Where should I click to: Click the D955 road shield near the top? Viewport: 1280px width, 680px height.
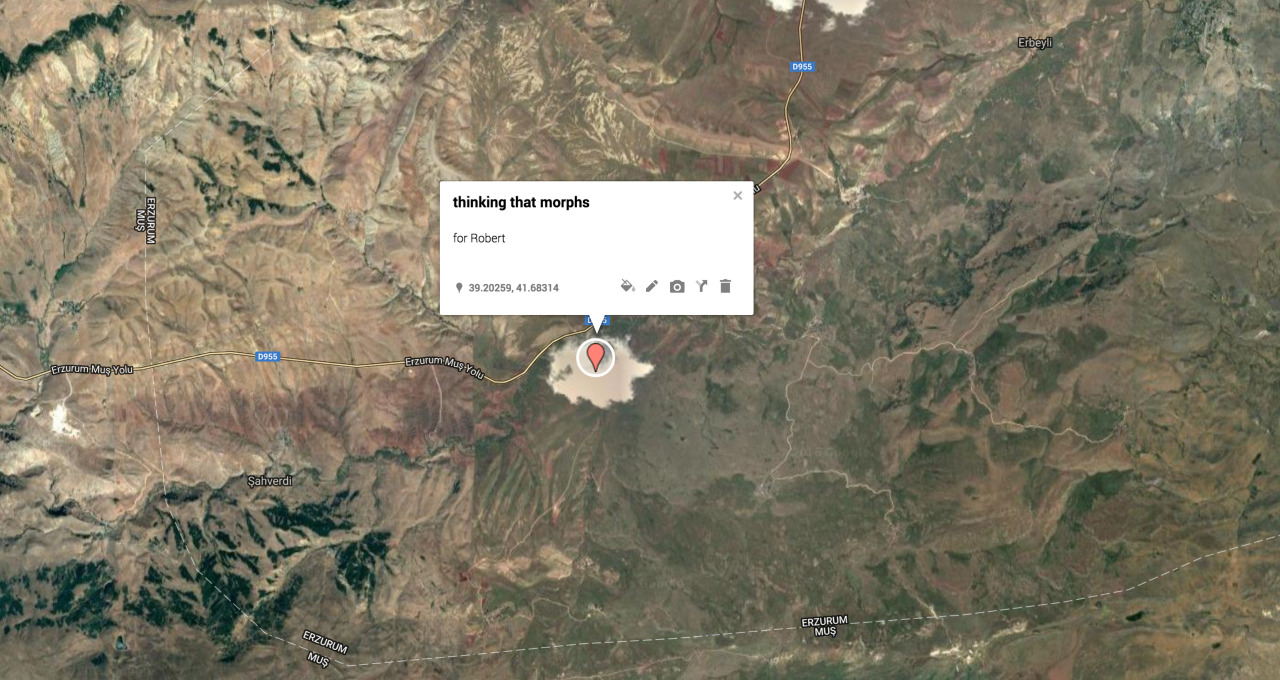click(802, 67)
